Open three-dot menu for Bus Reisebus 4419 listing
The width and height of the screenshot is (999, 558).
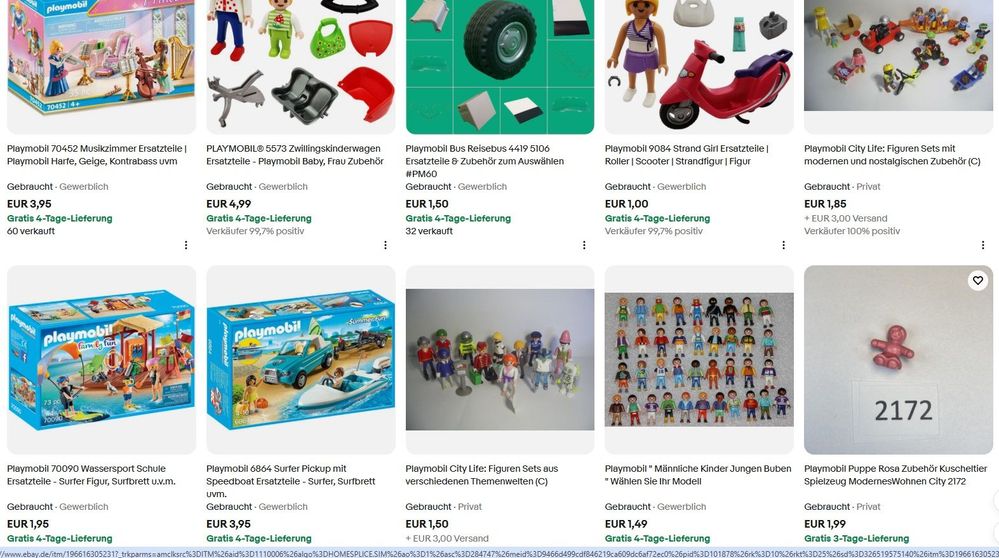pyautogui.click(x=584, y=245)
